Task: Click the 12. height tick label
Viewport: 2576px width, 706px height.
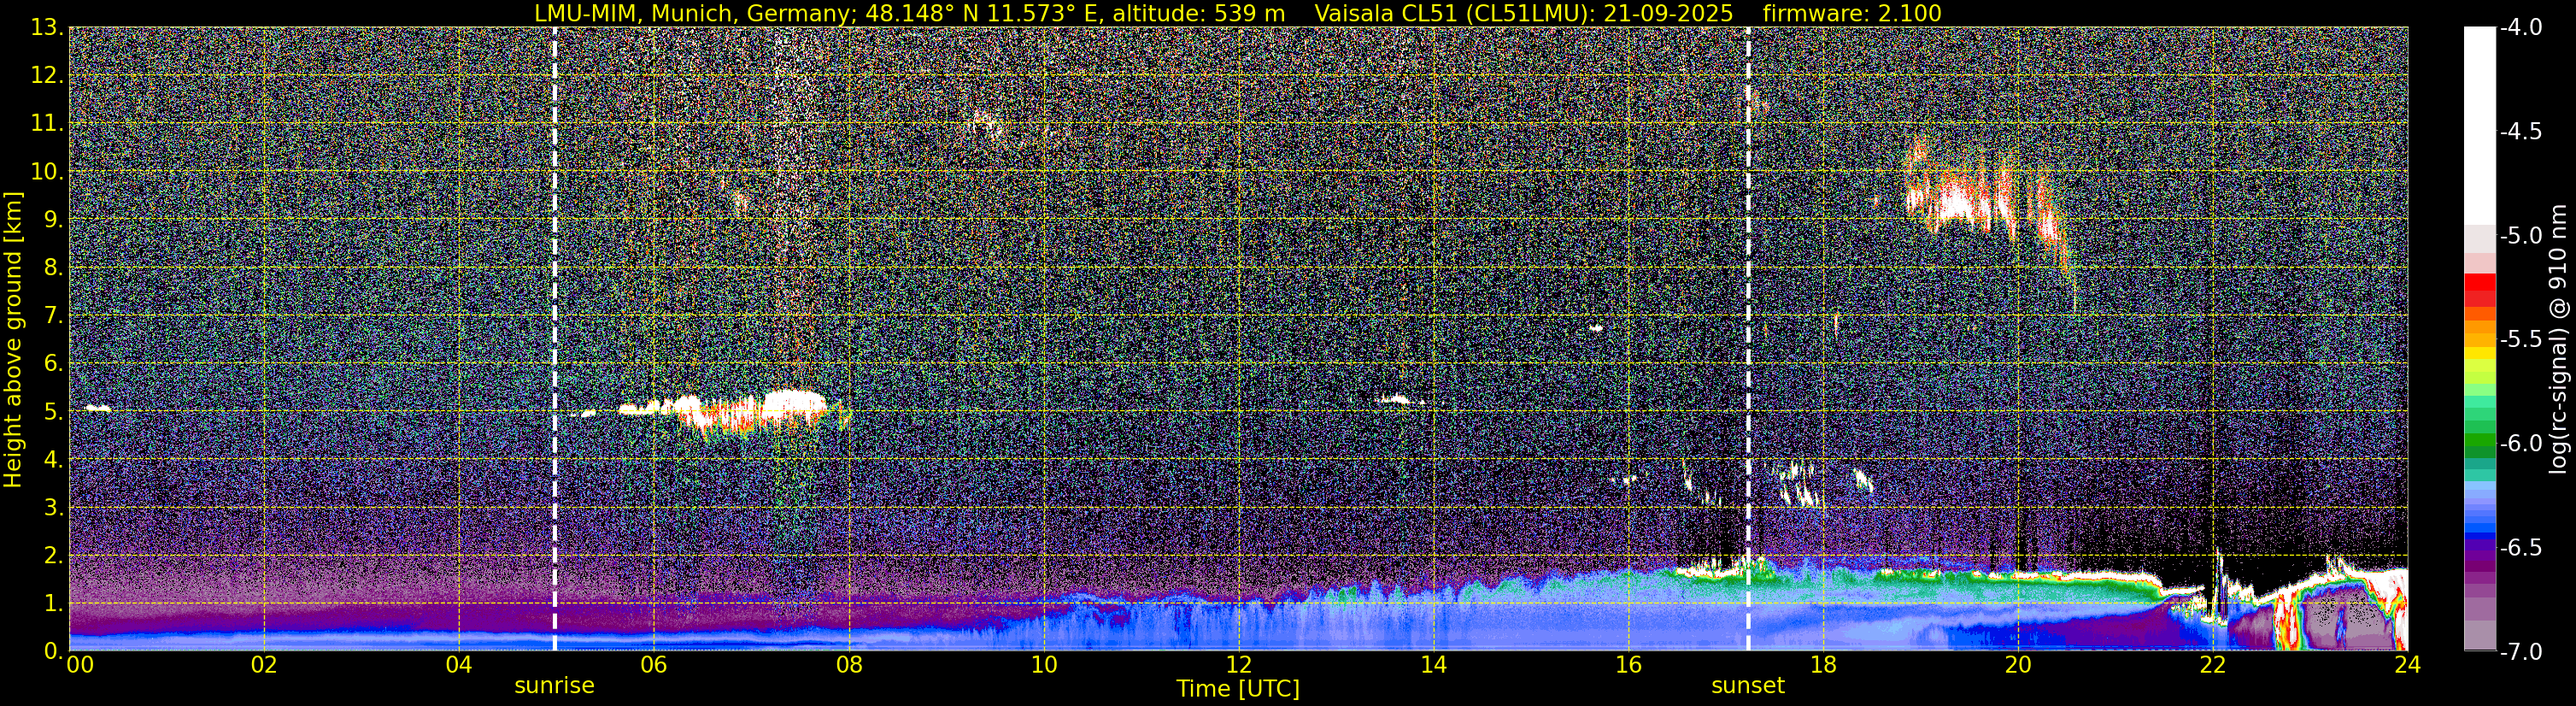Action: 47,75
